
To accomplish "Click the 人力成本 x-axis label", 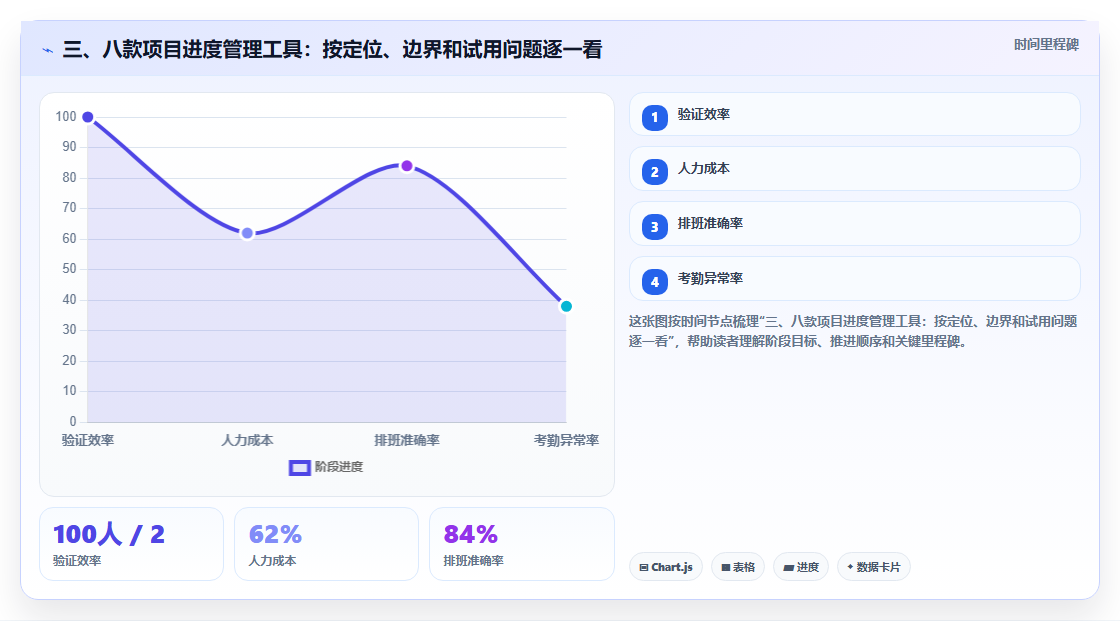I will coord(247,440).
